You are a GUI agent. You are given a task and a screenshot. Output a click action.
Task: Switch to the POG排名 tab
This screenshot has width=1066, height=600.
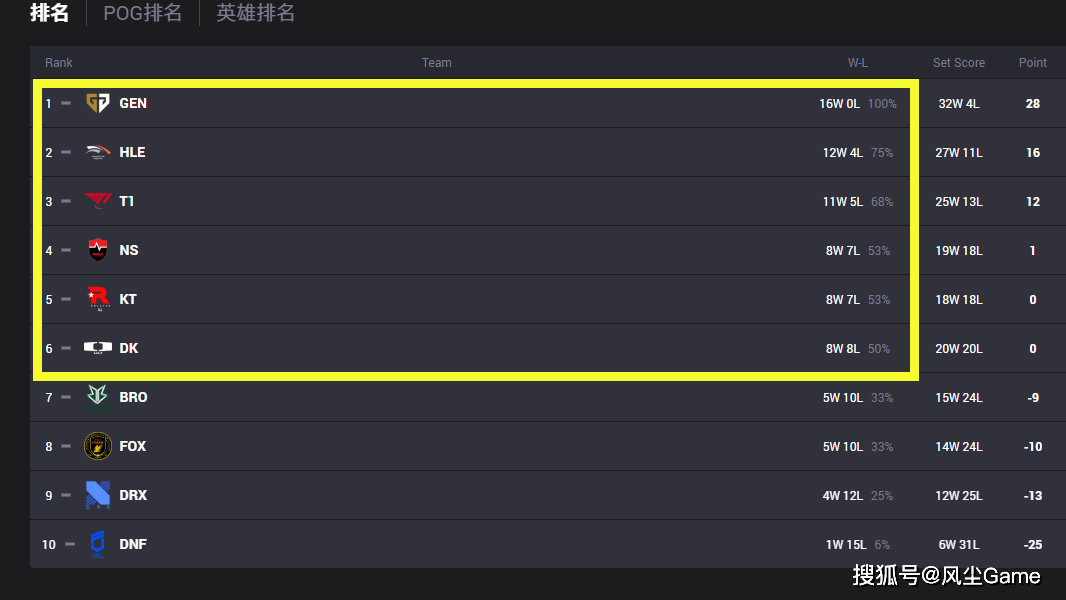tap(143, 13)
